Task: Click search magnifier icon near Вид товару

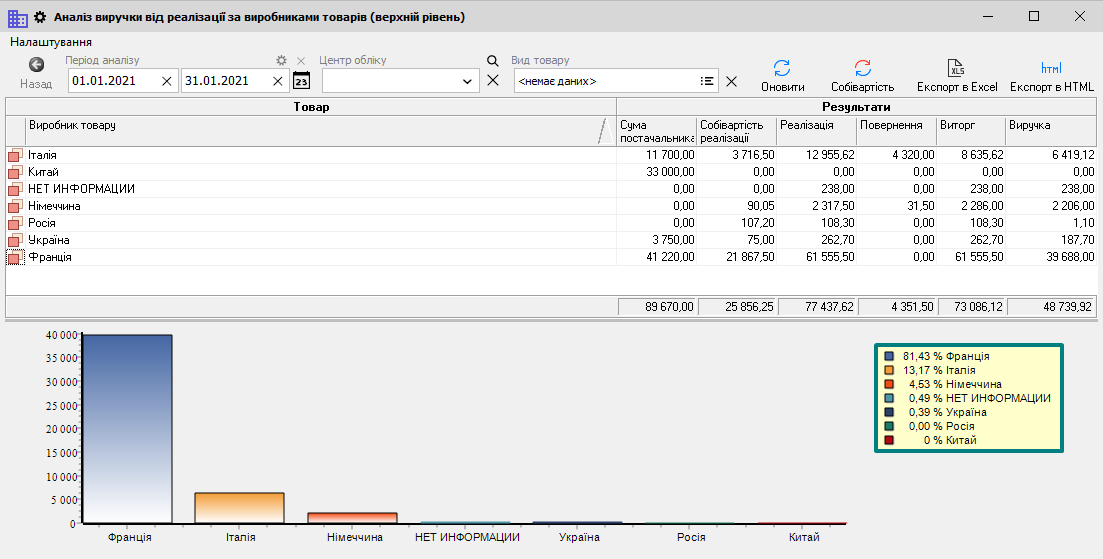Action: pyautogui.click(x=492, y=61)
